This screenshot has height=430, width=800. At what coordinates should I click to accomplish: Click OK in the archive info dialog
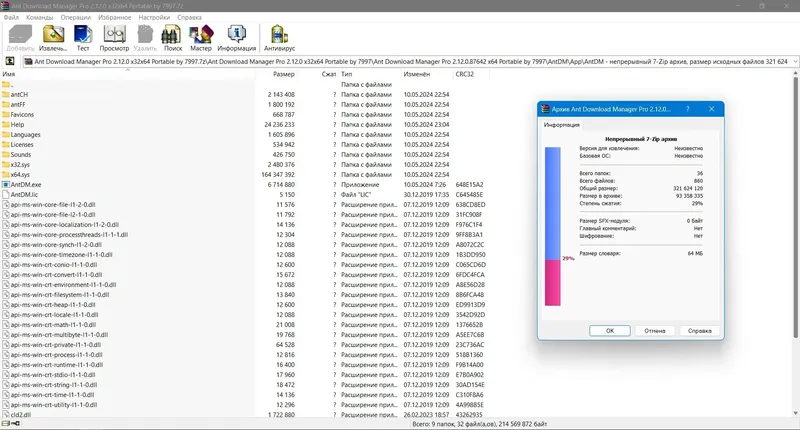(x=610, y=331)
